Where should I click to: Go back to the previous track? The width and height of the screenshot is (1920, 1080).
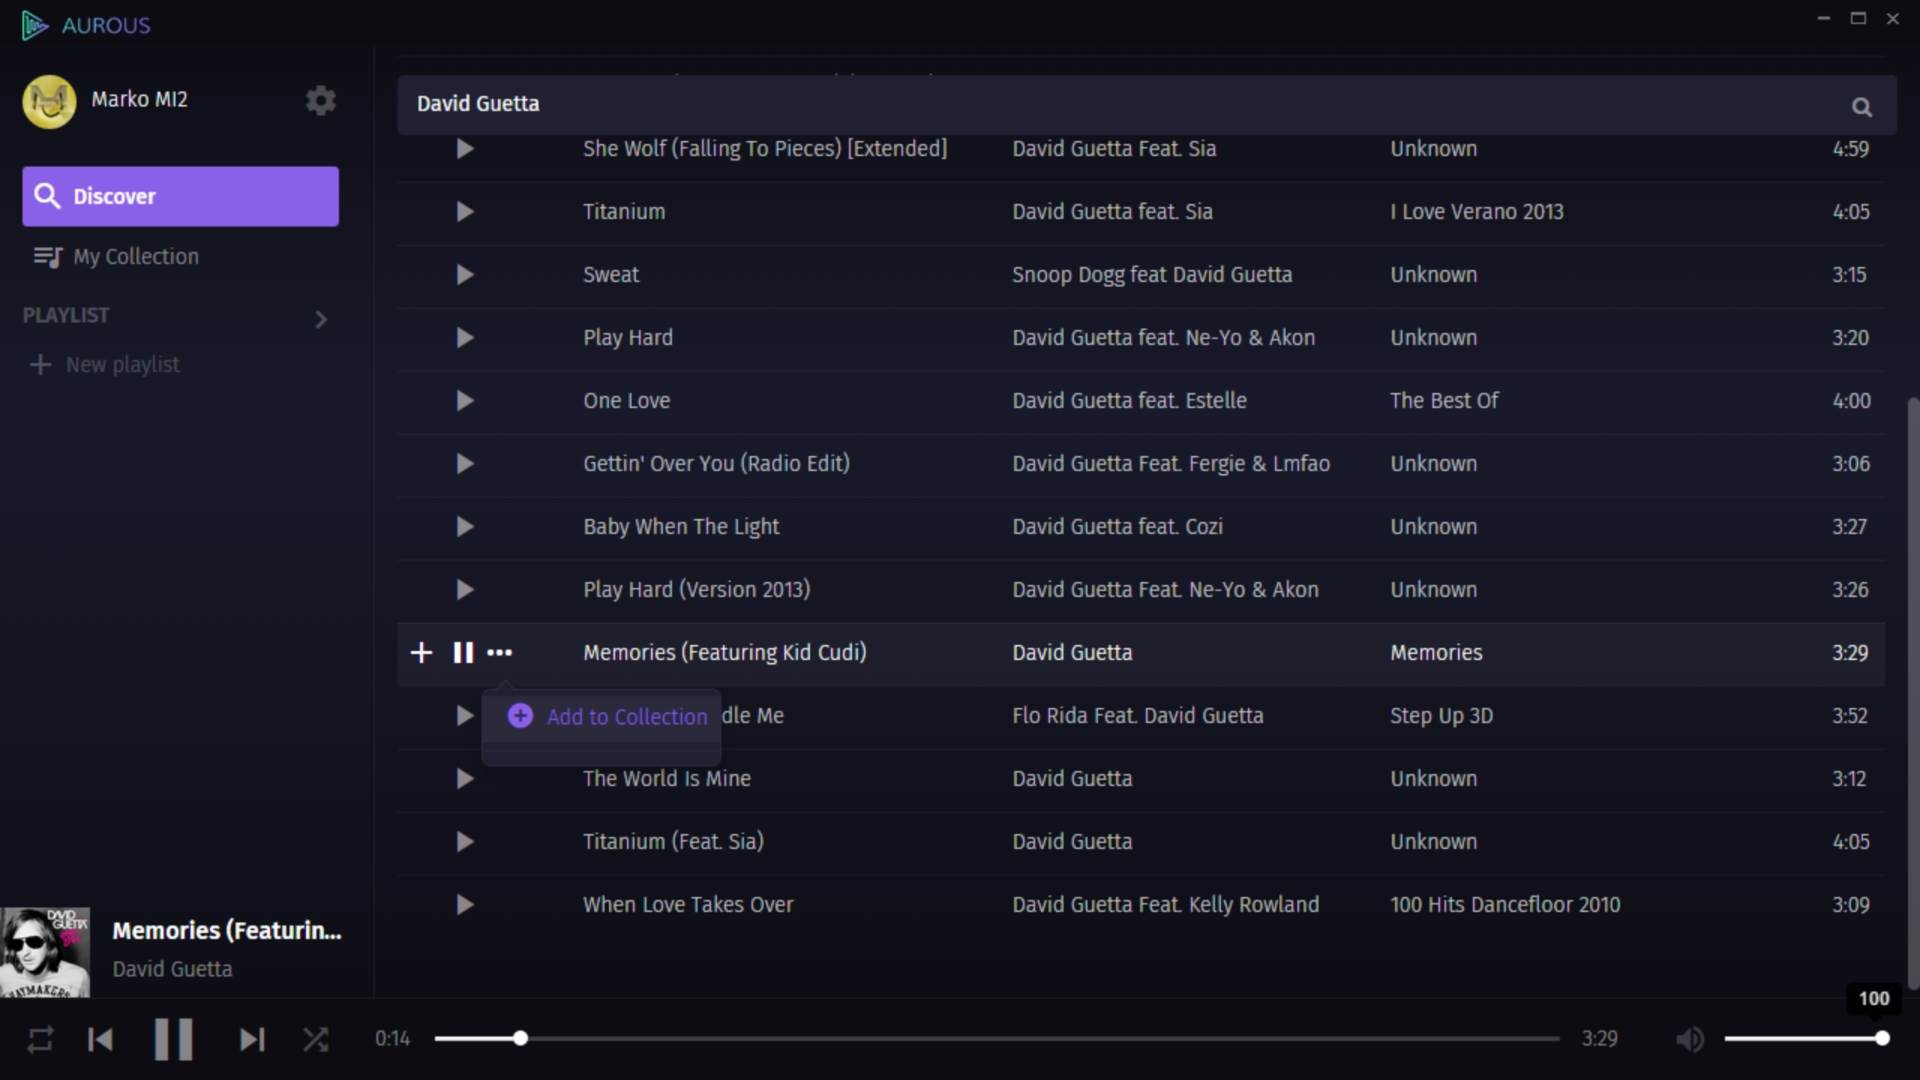click(x=100, y=1040)
